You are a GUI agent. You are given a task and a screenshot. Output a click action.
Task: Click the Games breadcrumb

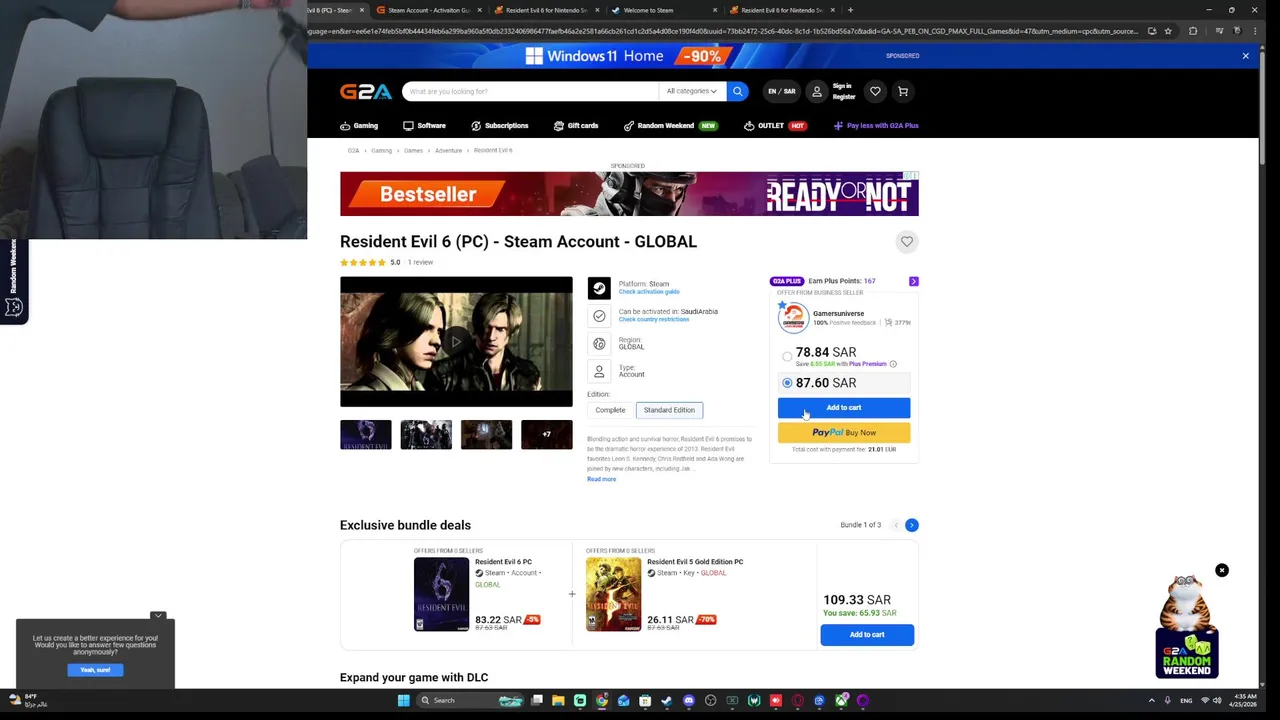click(413, 151)
